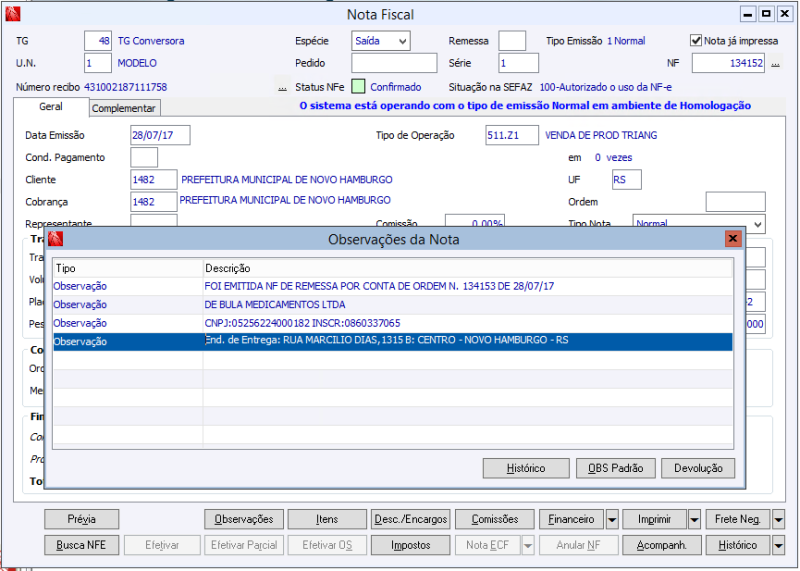Click the Tipo column header
The image size is (800, 571).
pyautogui.click(x=128, y=268)
